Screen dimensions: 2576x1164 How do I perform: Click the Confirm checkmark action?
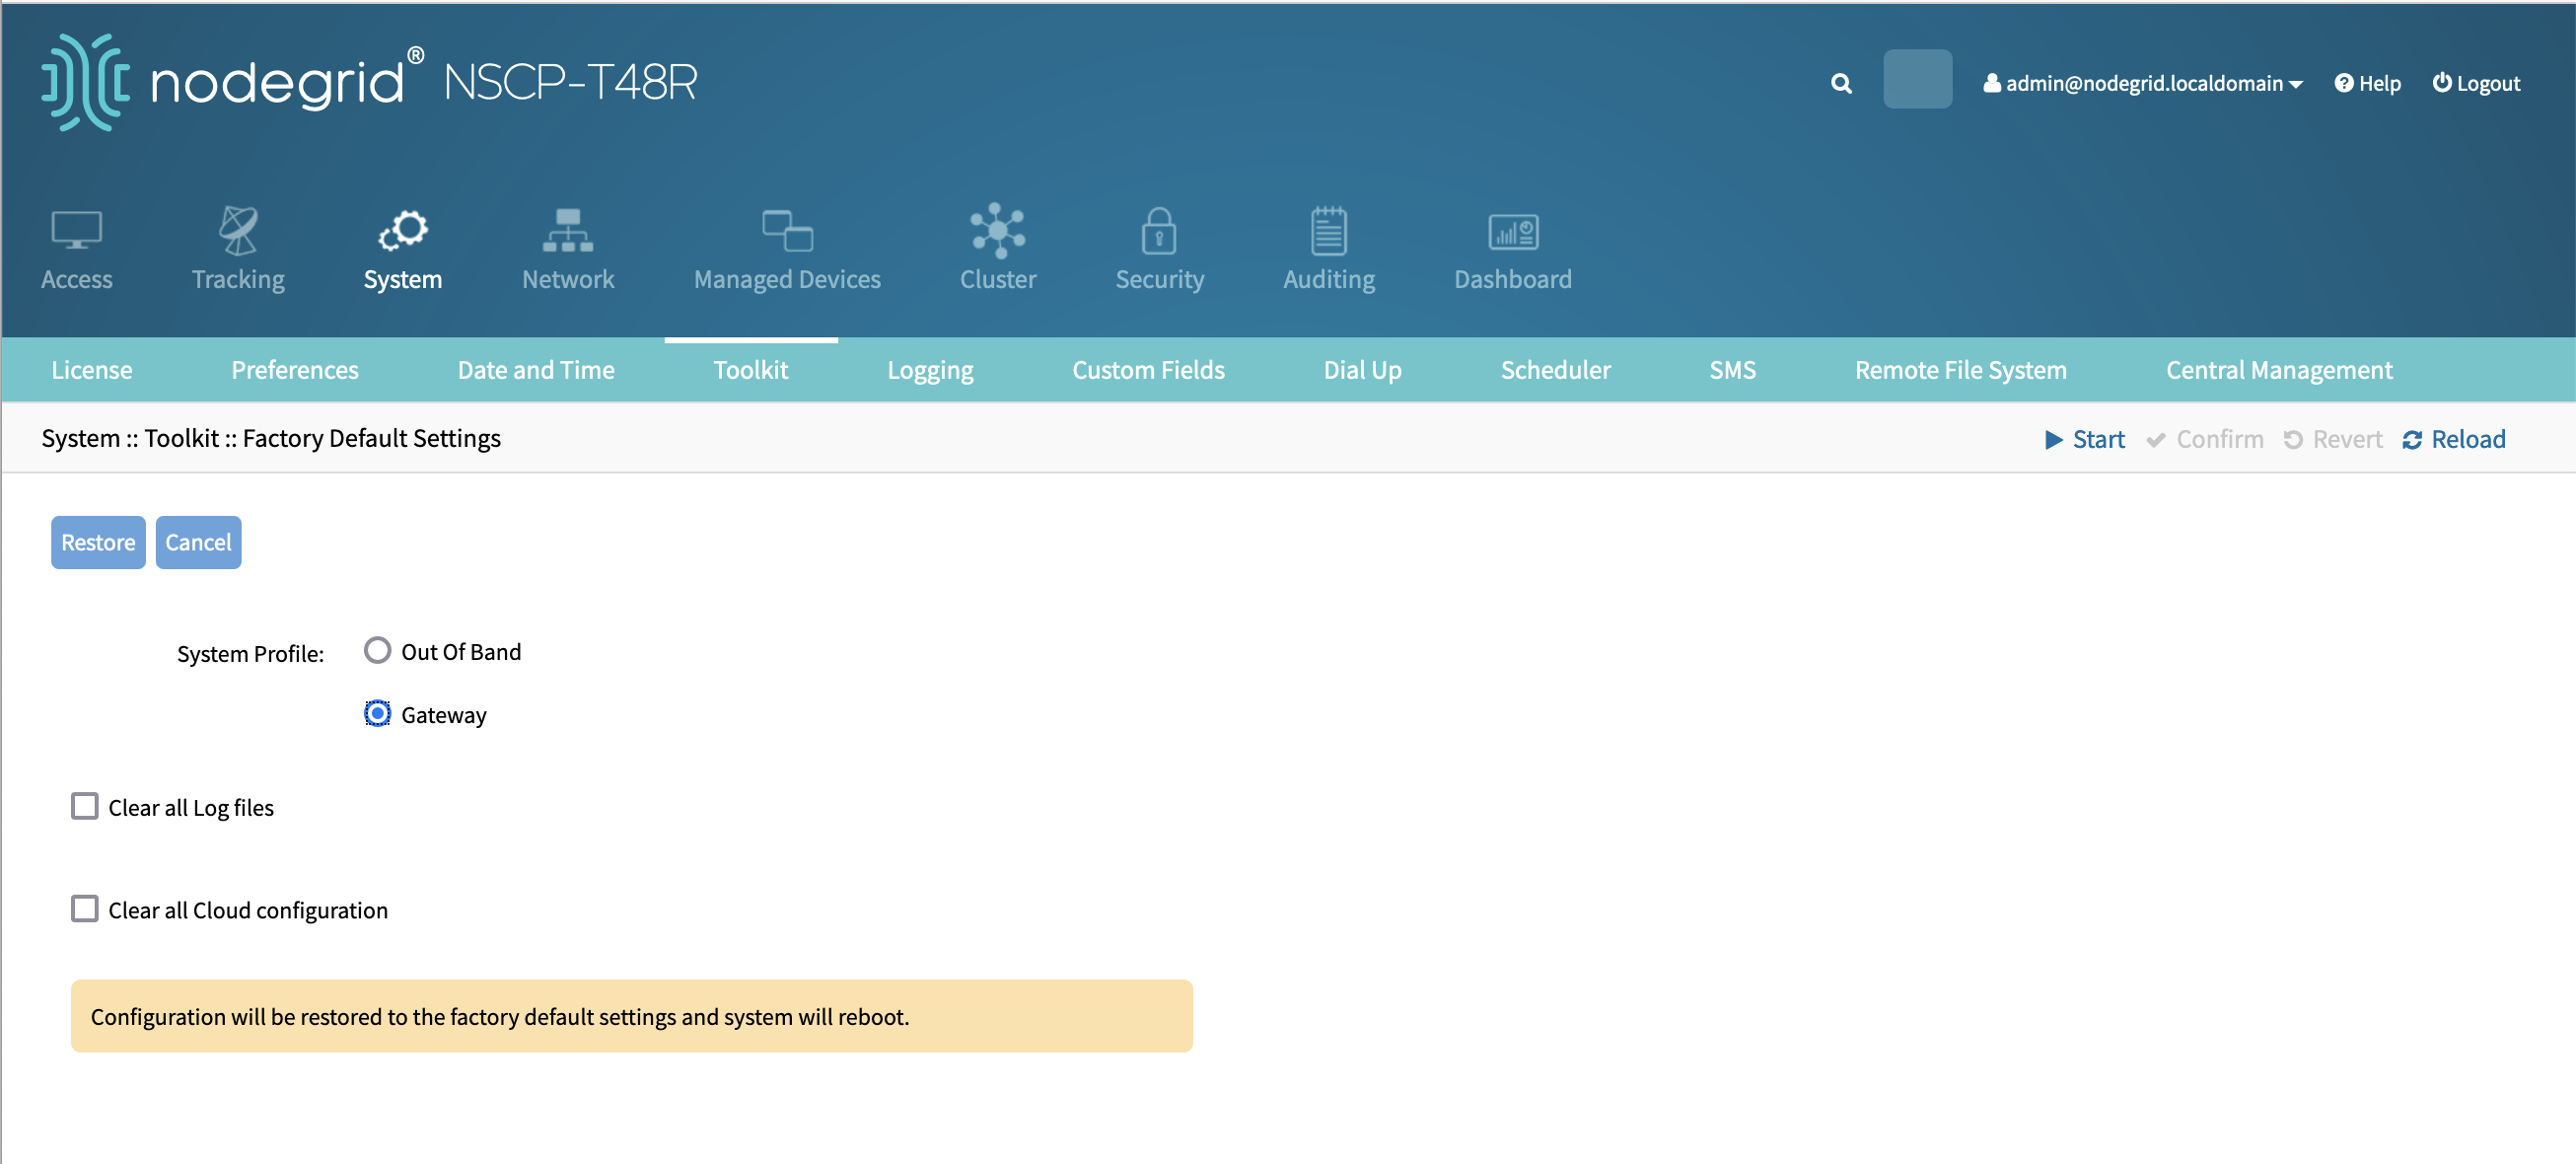tap(2205, 439)
